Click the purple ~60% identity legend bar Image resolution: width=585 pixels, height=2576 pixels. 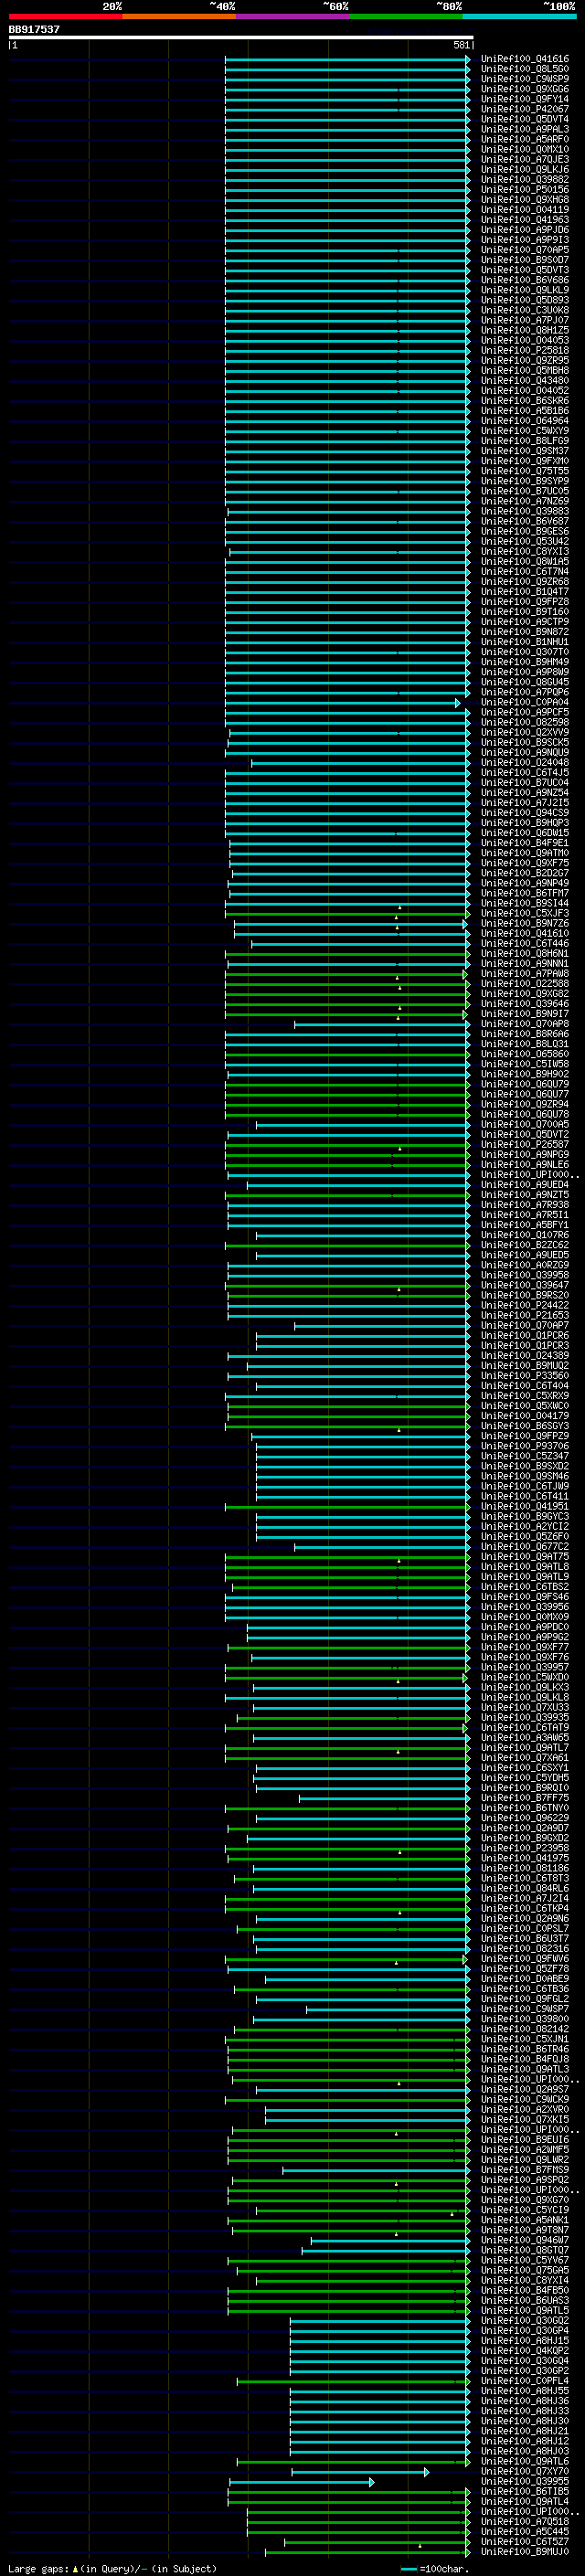(293, 16)
